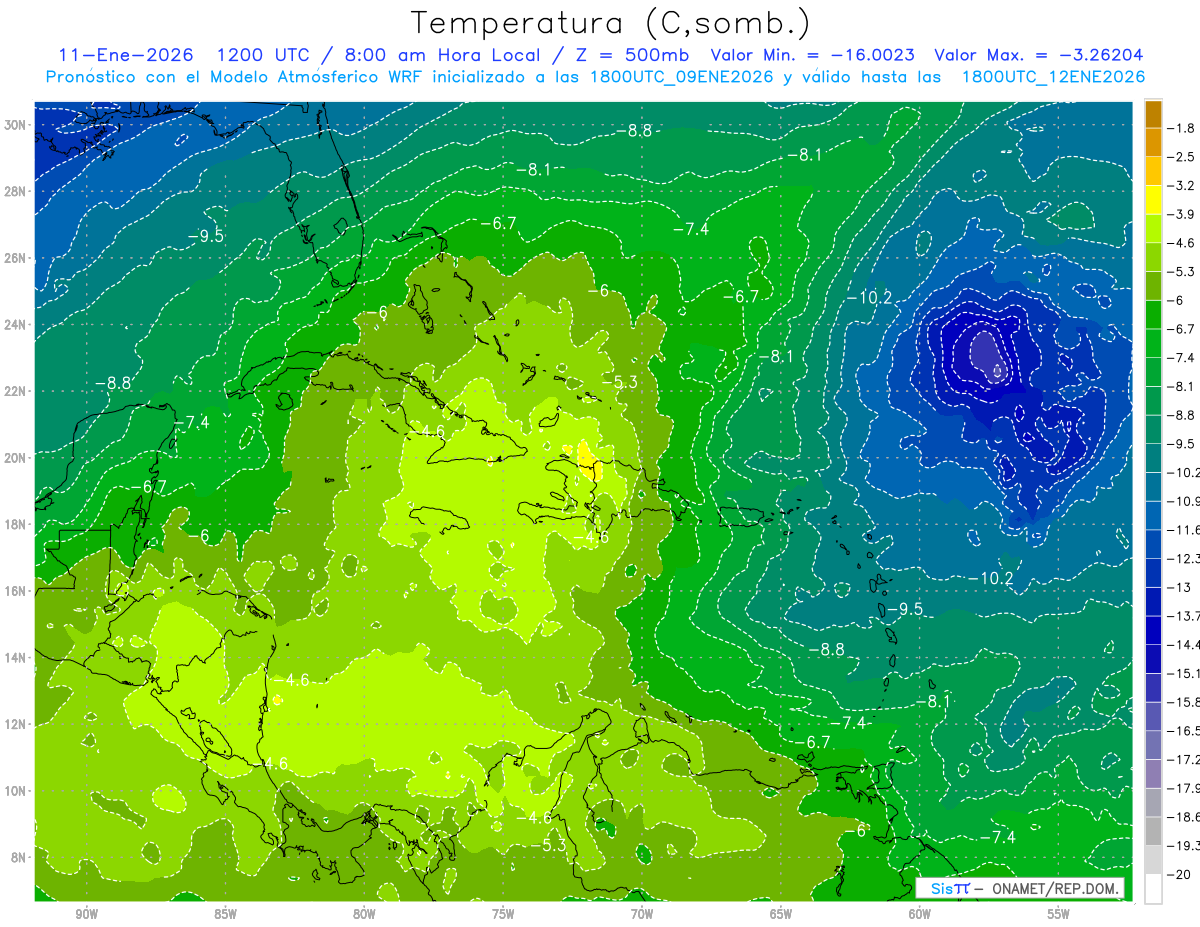Click the "Z = 500mb" level text

click(x=631, y=55)
